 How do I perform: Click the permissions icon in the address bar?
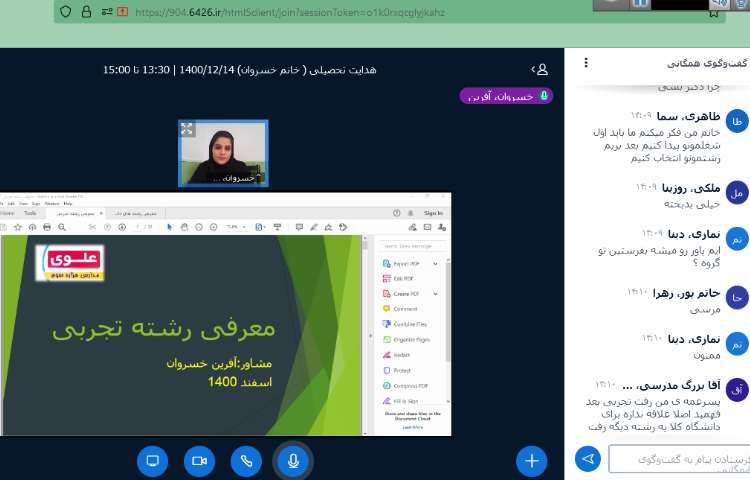[107, 12]
